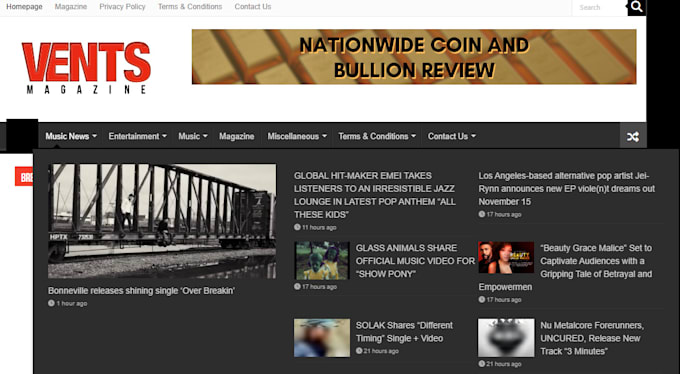The height and width of the screenshot is (374, 680).
Task: Read 'Bonneville releases shining single Over Breakin'
Action: click(x=141, y=291)
